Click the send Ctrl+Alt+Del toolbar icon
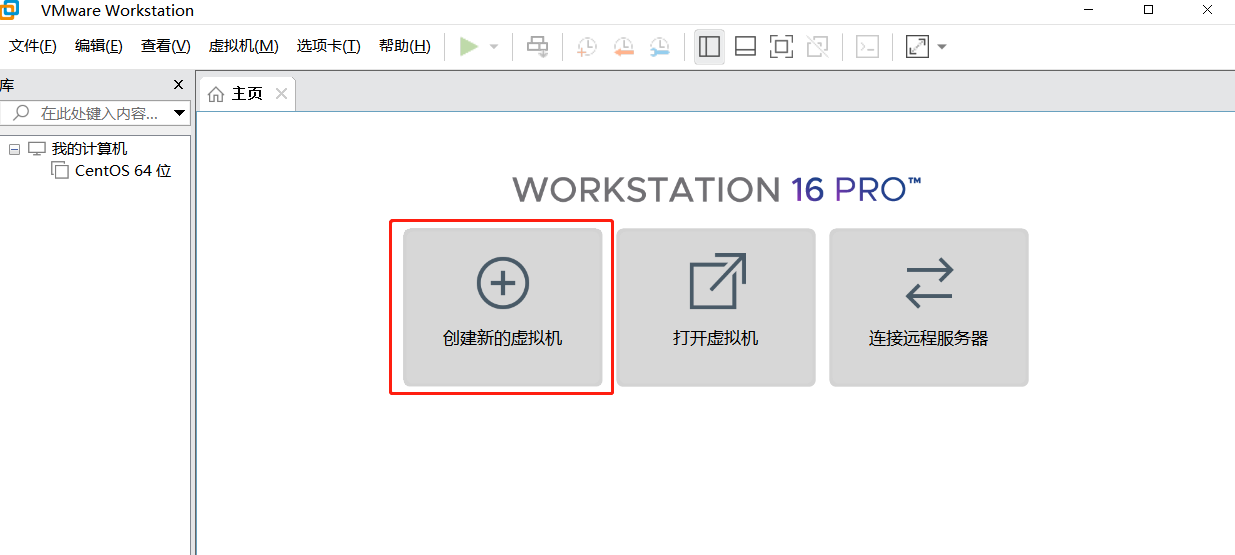 538,46
